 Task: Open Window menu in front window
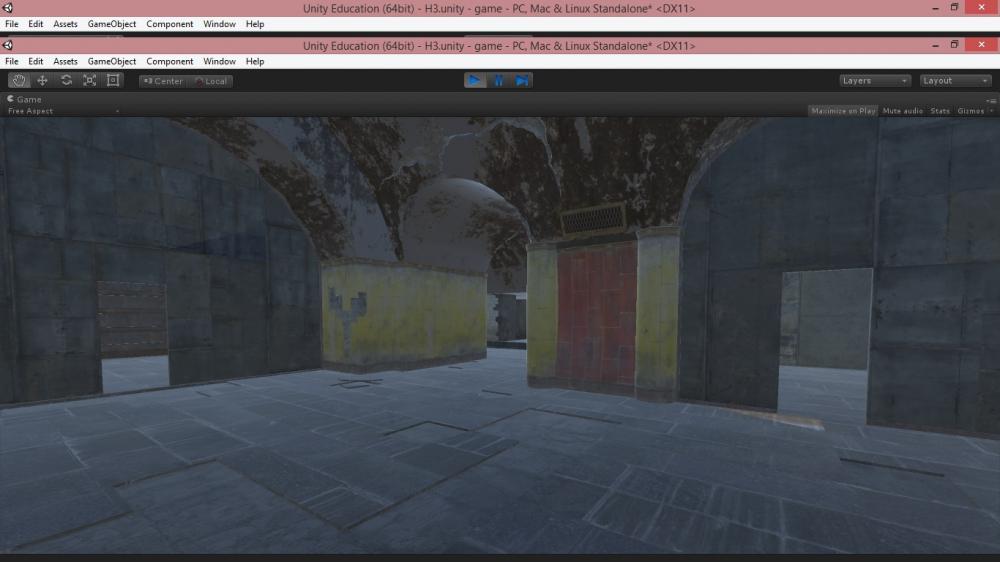click(x=219, y=61)
